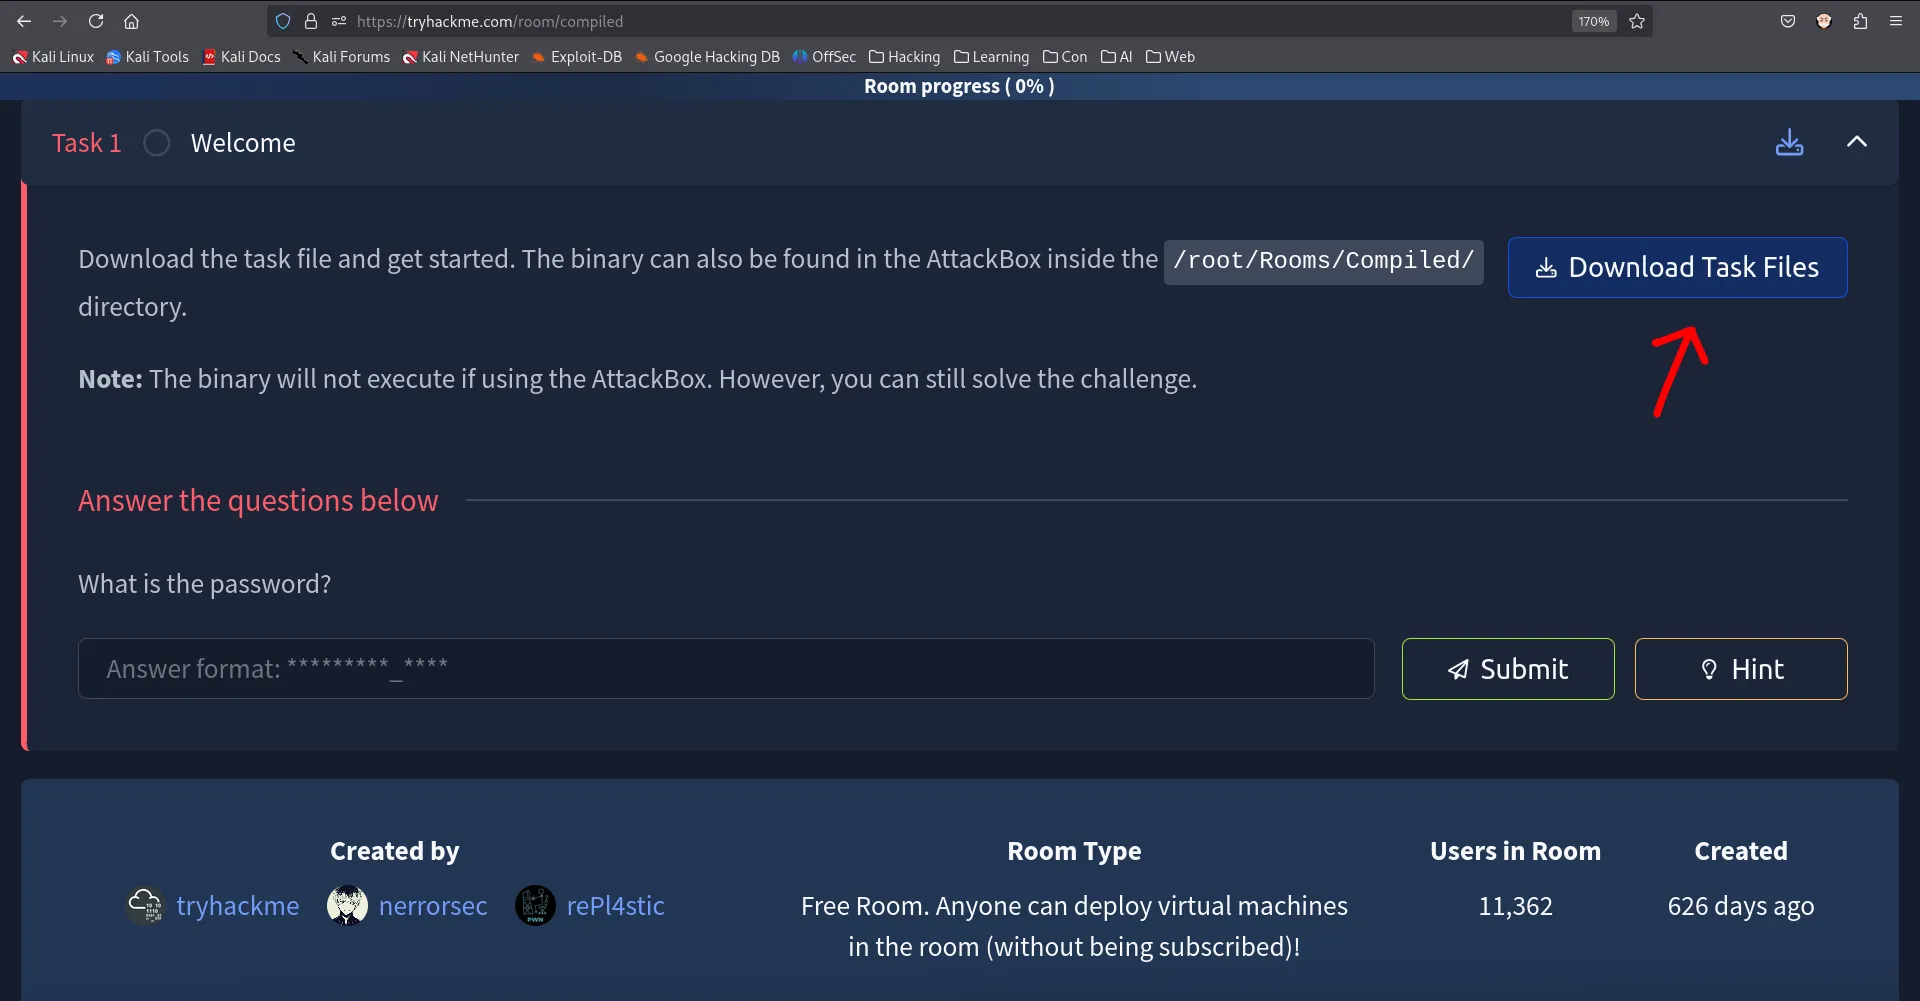The width and height of the screenshot is (1920, 1001).
Task: Open the browser extensions puzzle icon
Action: (1861, 21)
